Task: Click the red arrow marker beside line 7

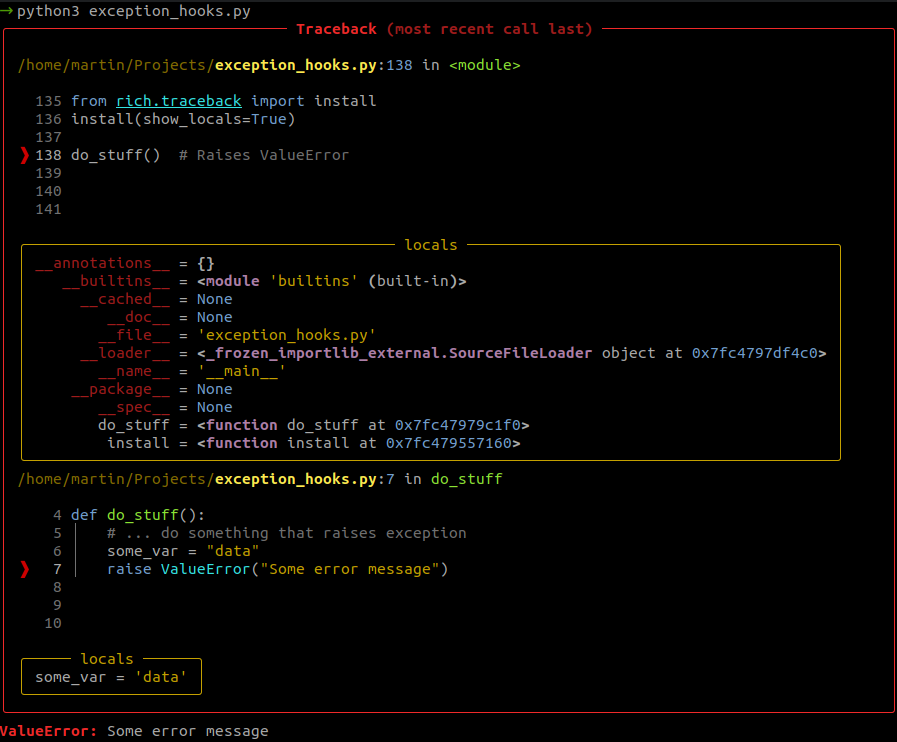Action: point(25,569)
